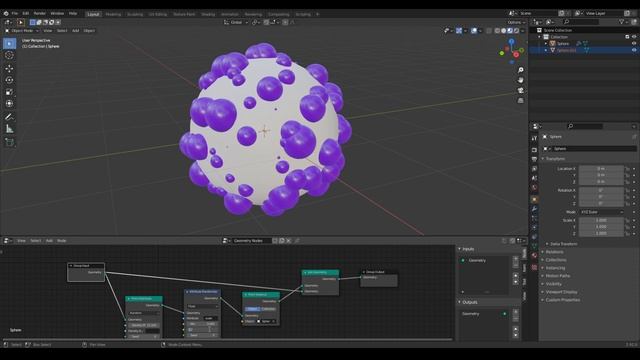Switch perspective/orthographic grid icon

point(520,100)
